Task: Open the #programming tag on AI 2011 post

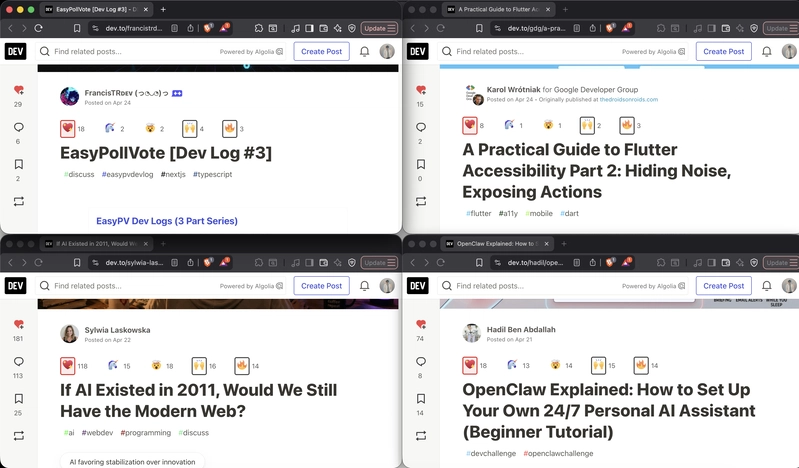Action: [146, 433]
